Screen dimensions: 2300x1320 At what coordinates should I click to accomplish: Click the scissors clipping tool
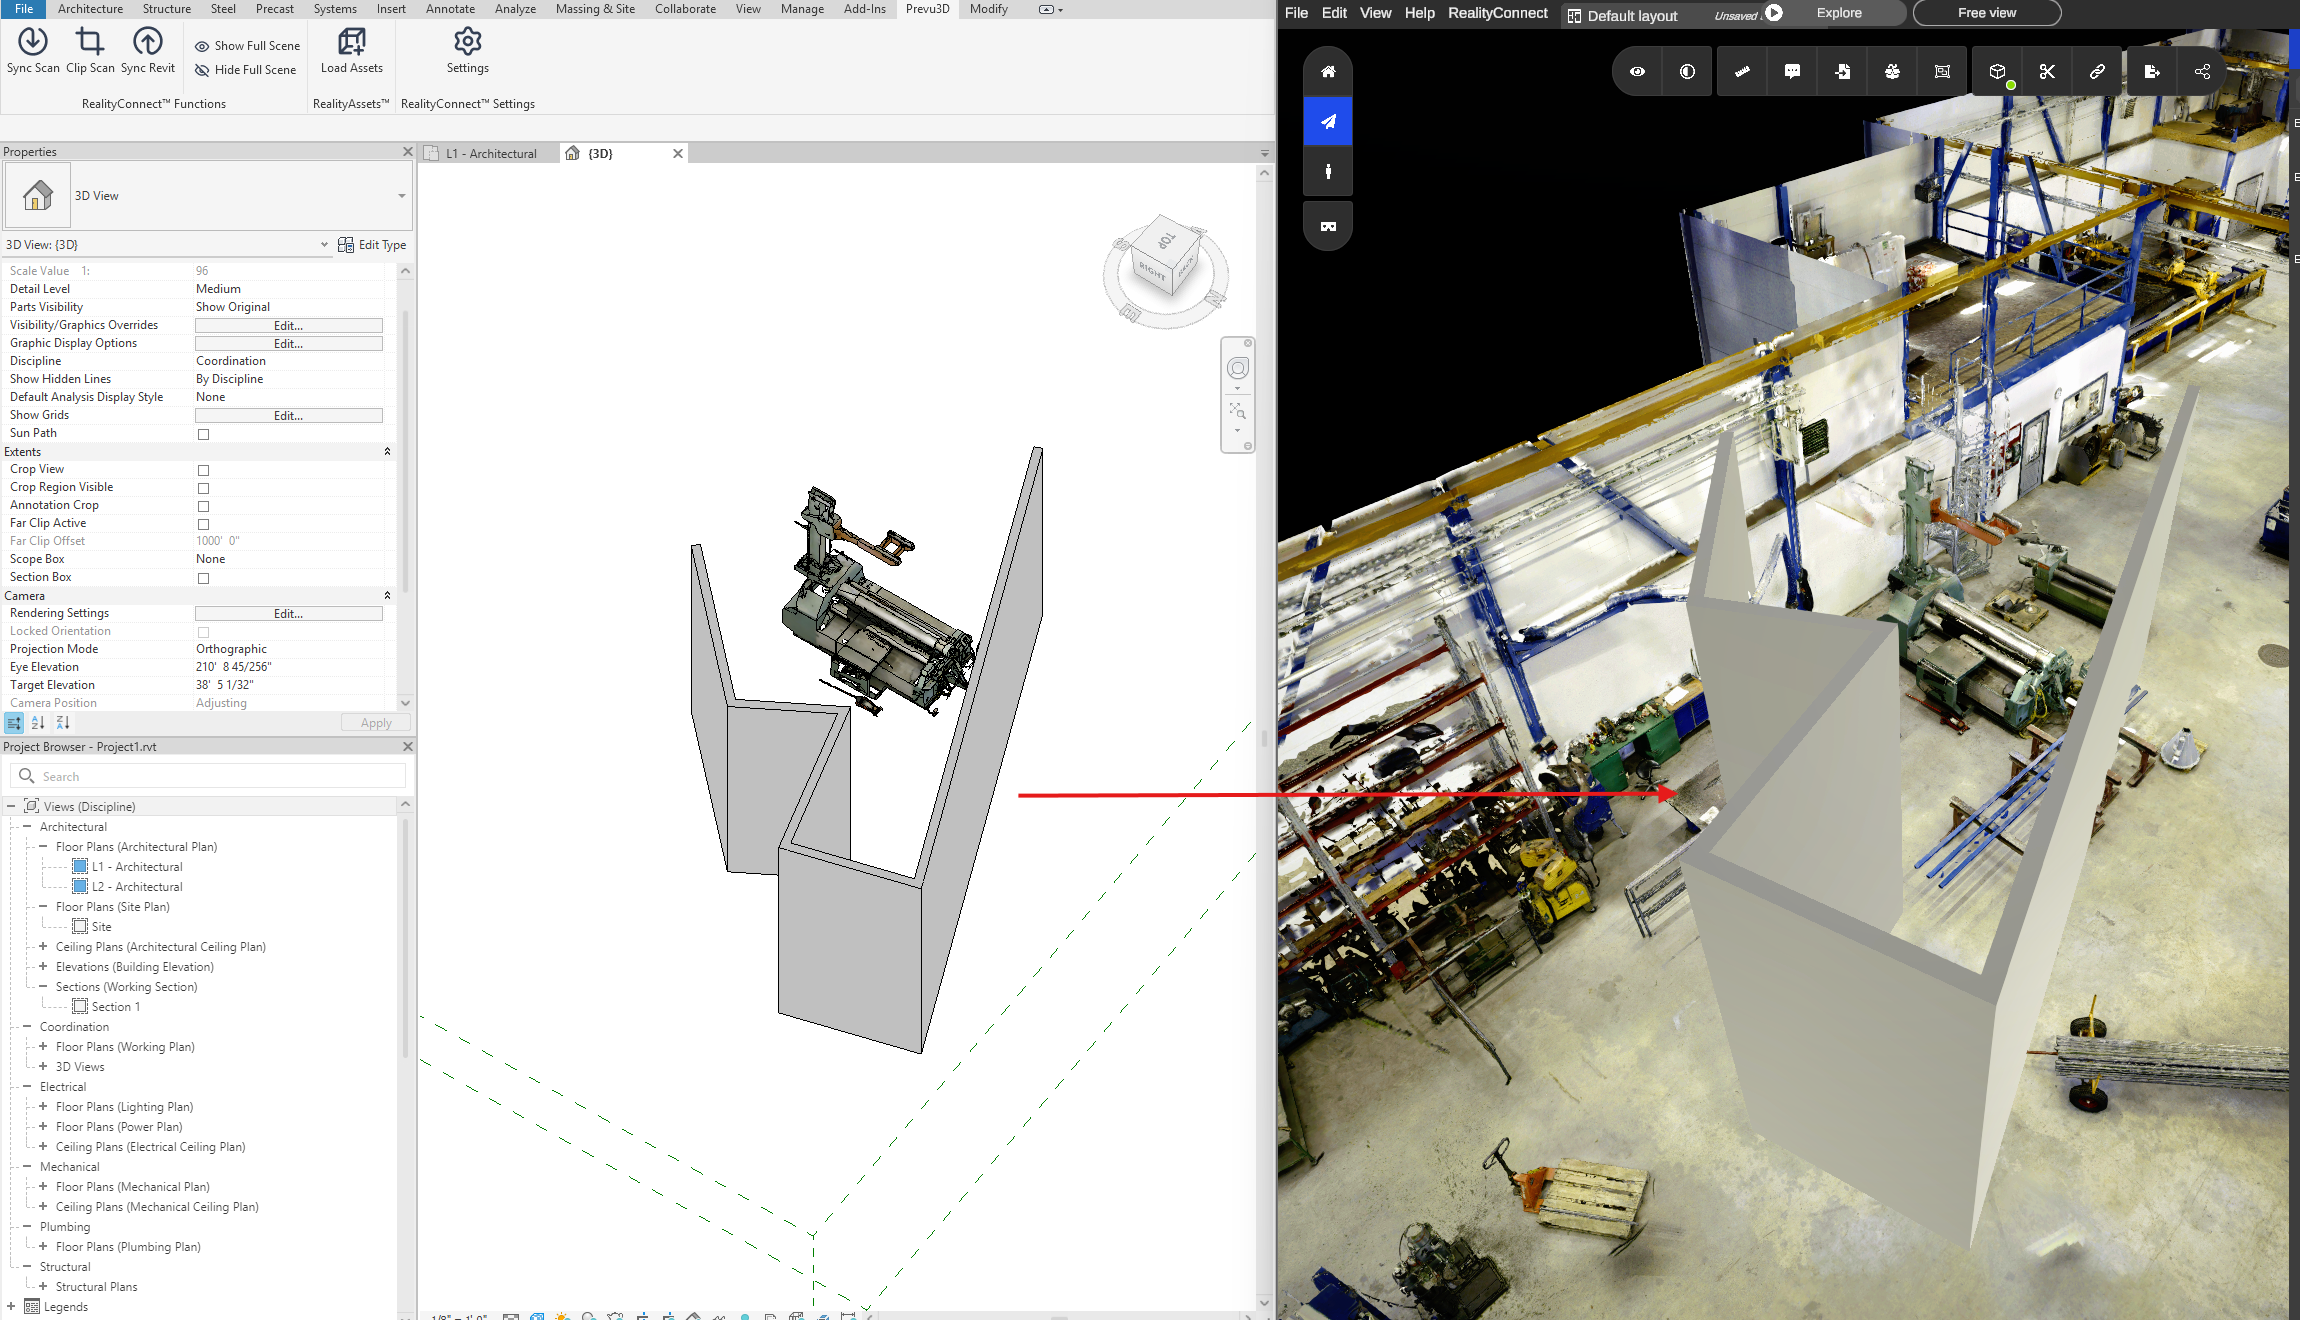coord(2047,72)
